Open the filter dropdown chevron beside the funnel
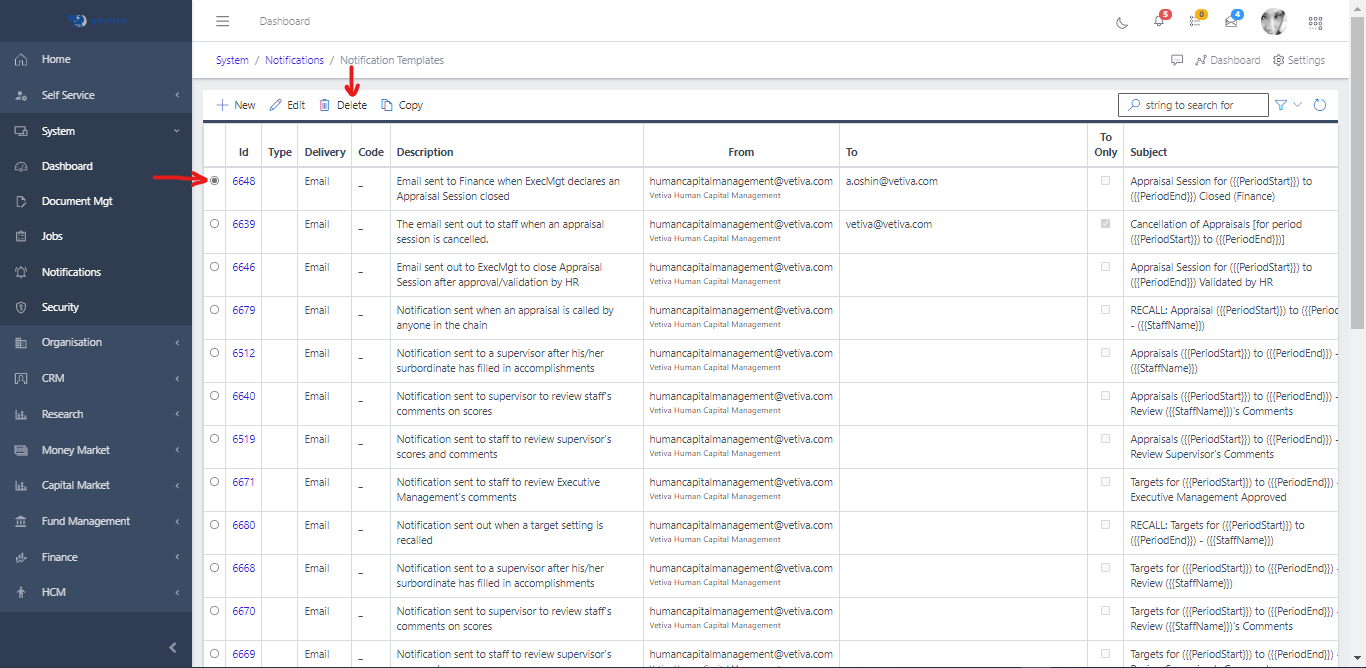The height and width of the screenshot is (668, 1366). 1296,104
